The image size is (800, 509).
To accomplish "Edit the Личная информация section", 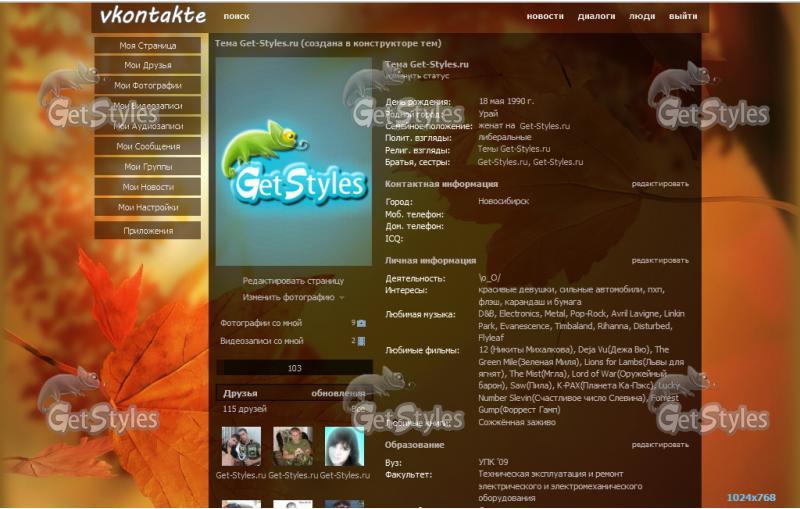I will [x=659, y=260].
